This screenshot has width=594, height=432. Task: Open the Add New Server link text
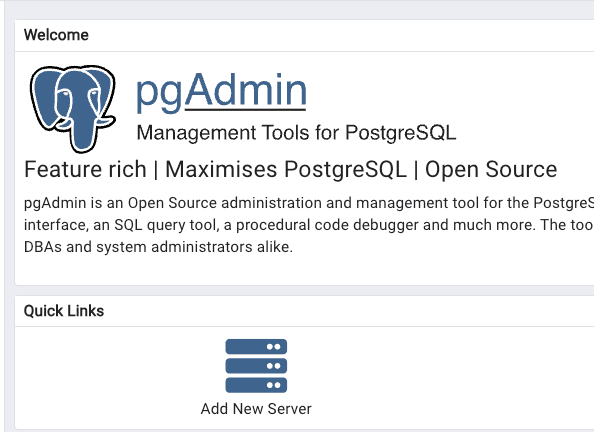256,409
